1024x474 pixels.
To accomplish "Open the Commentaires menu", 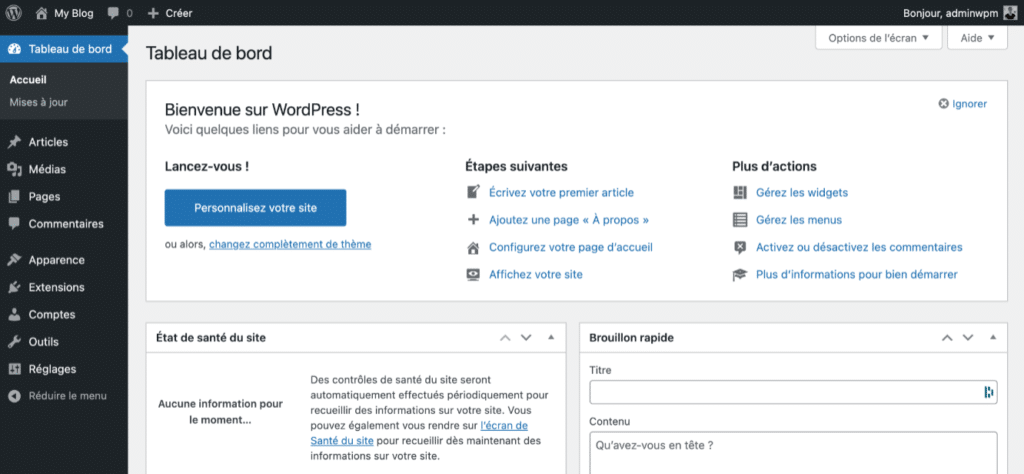I will 64,224.
